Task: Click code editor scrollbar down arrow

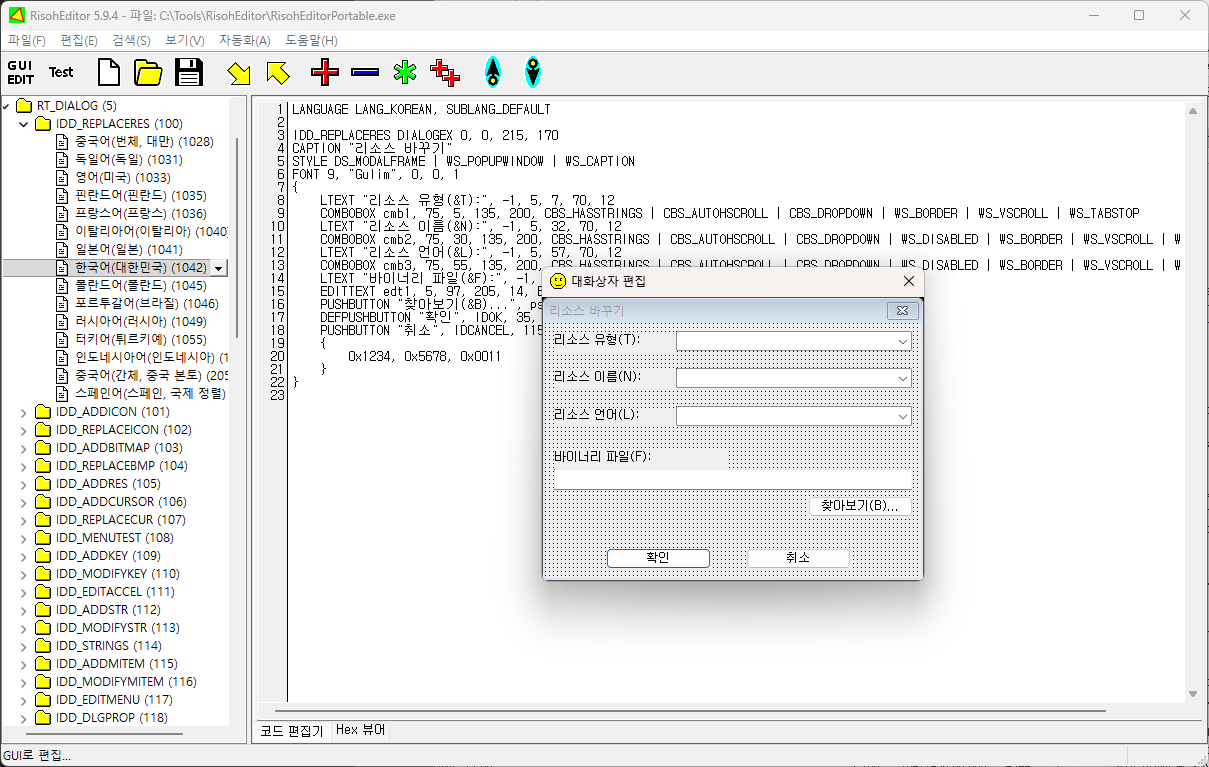Action: [1192, 694]
